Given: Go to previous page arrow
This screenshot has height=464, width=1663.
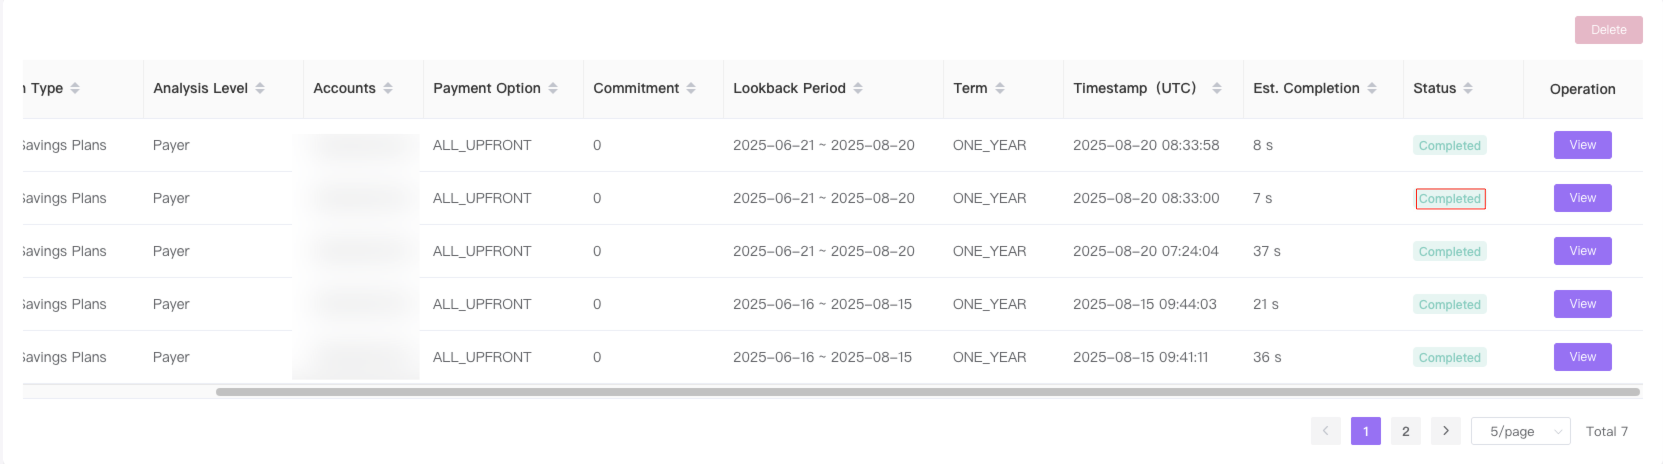Looking at the screenshot, I should tap(1326, 431).
